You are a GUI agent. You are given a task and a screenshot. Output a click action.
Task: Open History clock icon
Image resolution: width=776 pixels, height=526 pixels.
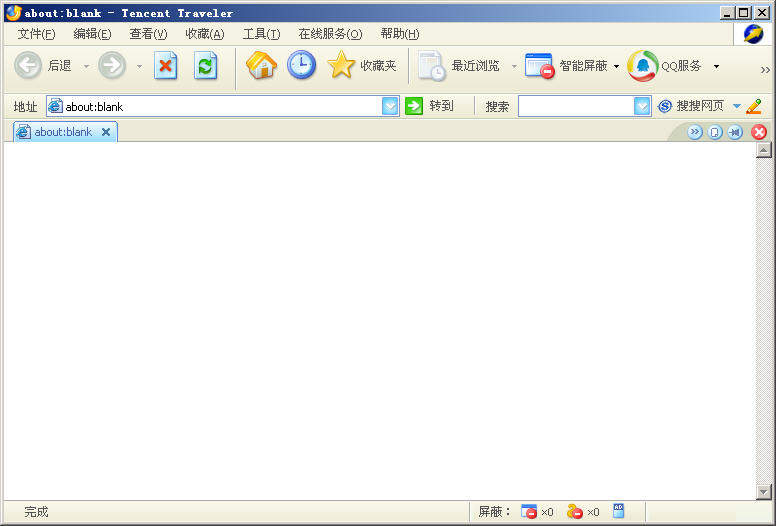[301, 65]
